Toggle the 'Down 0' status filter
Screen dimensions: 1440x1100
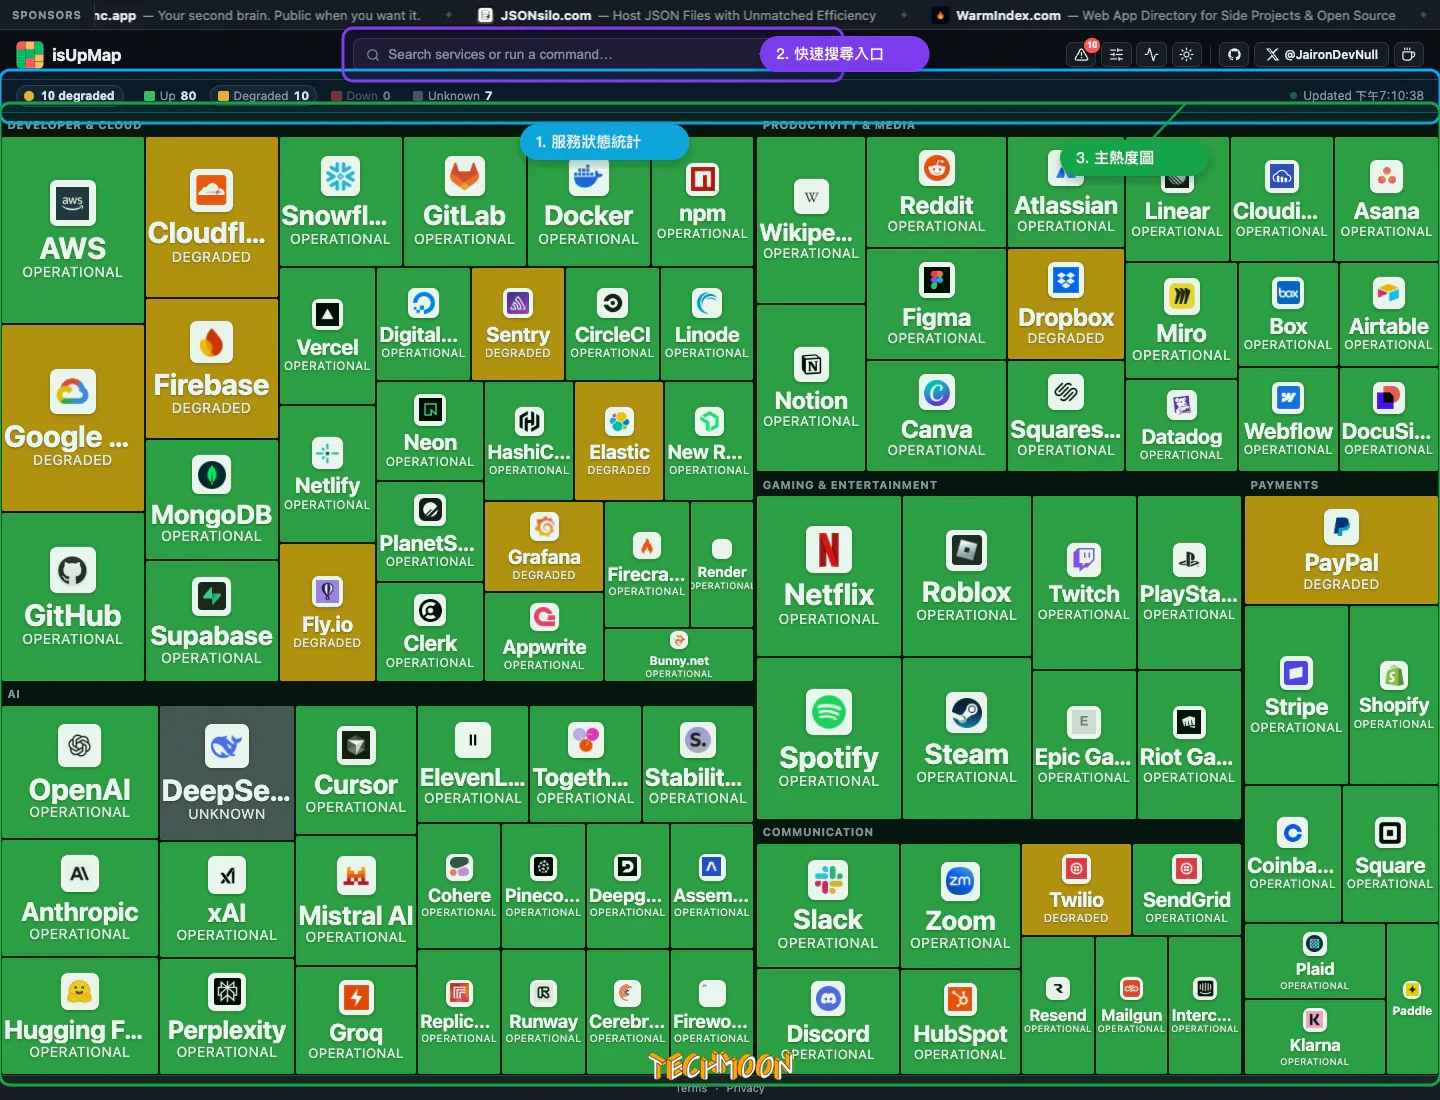point(360,95)
